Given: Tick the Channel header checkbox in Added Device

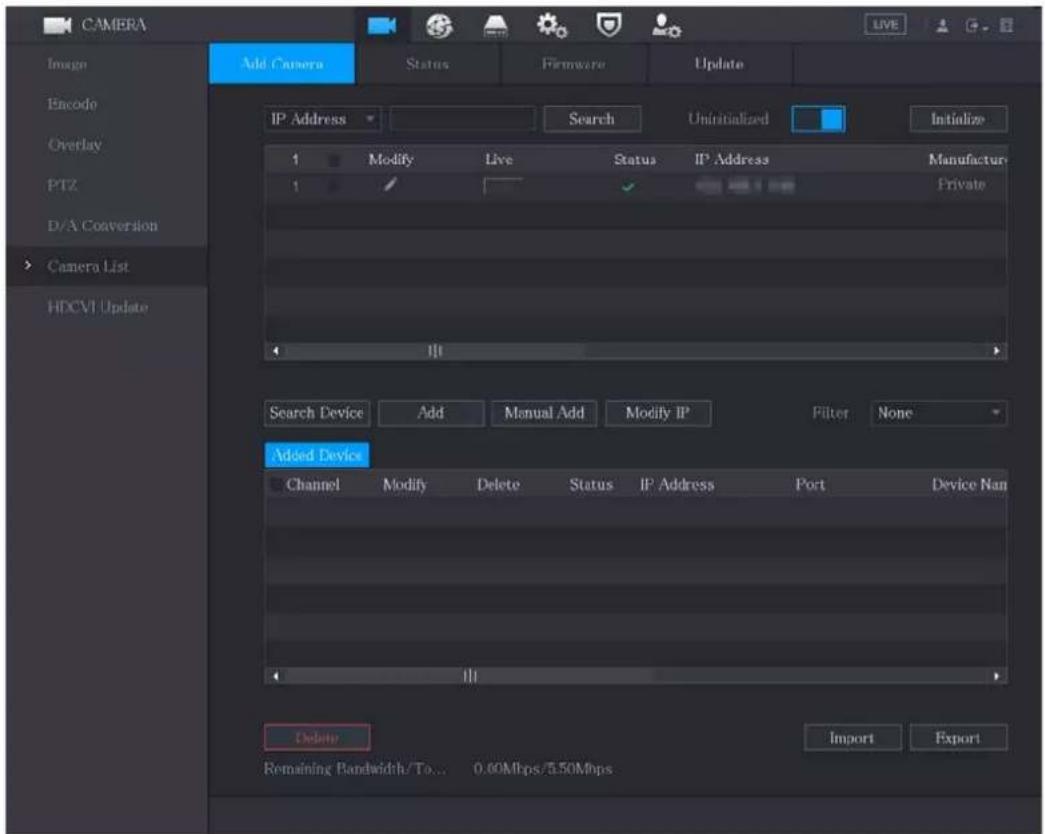Looking at the screenshot, I should coord(275,485).
